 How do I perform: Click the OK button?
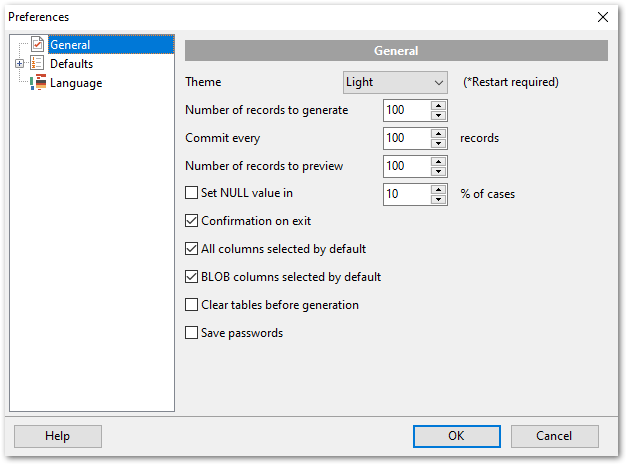(457, 436)
